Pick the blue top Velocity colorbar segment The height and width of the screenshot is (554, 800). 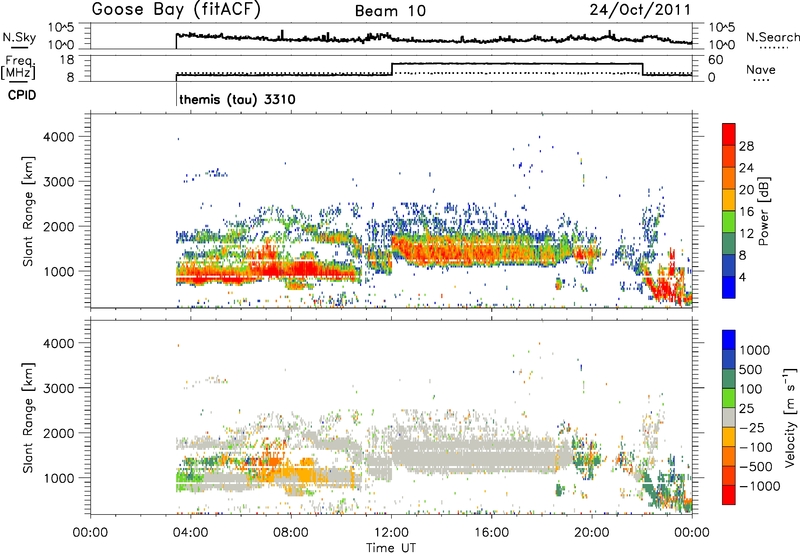pyautogui.click(x=729, y=340)
